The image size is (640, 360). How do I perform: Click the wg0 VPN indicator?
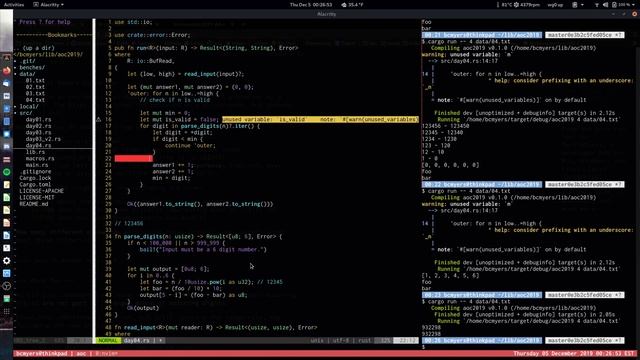[x=555, y=5]
